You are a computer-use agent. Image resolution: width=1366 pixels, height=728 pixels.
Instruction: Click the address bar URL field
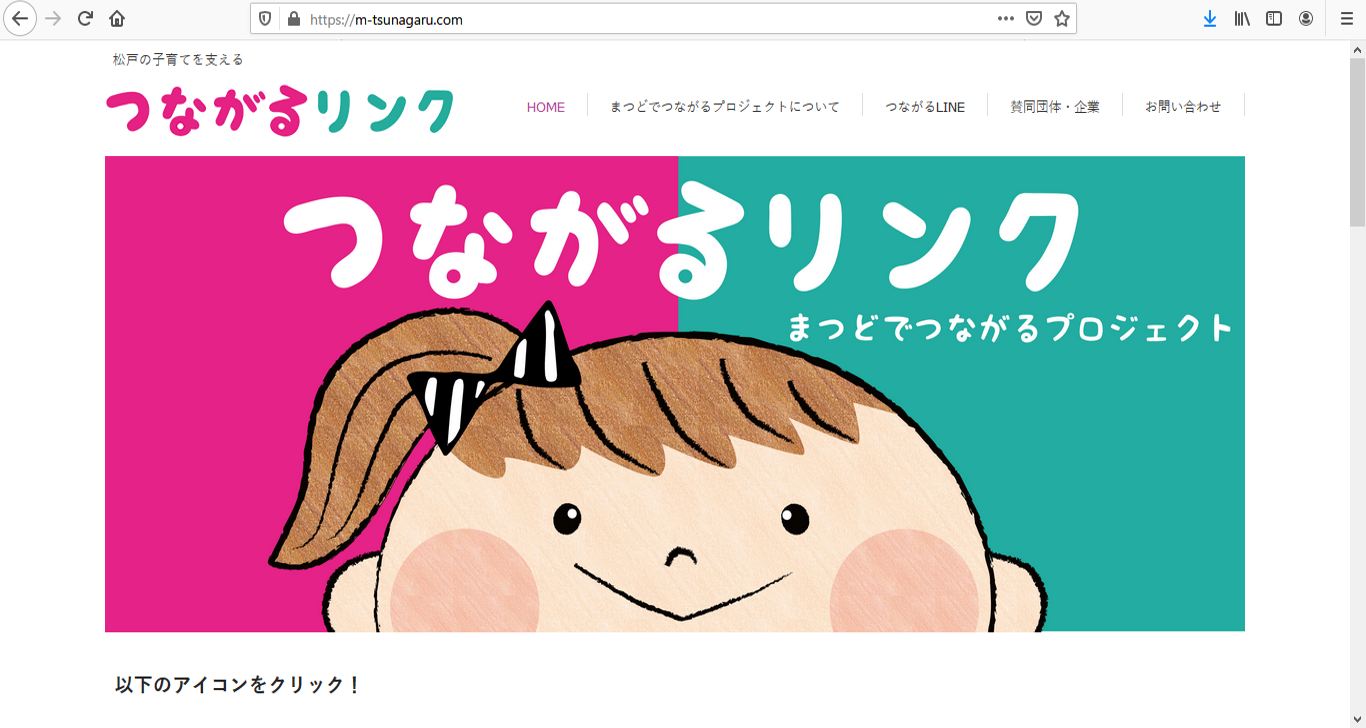640,19
